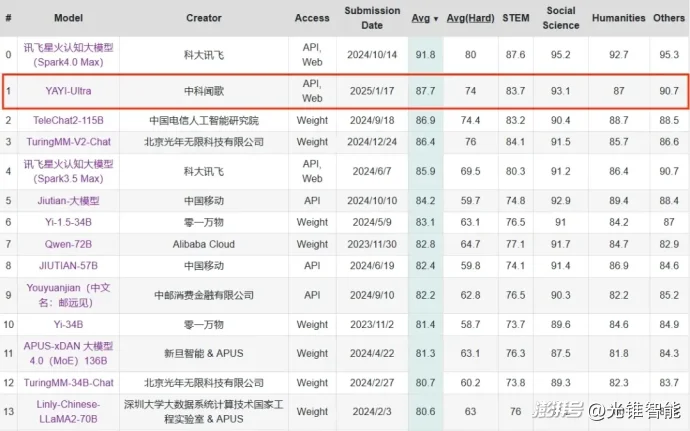
Task: Select the TuringMM-V2-Chat model link
Action: pyautogui.click(x=69, y=142)
